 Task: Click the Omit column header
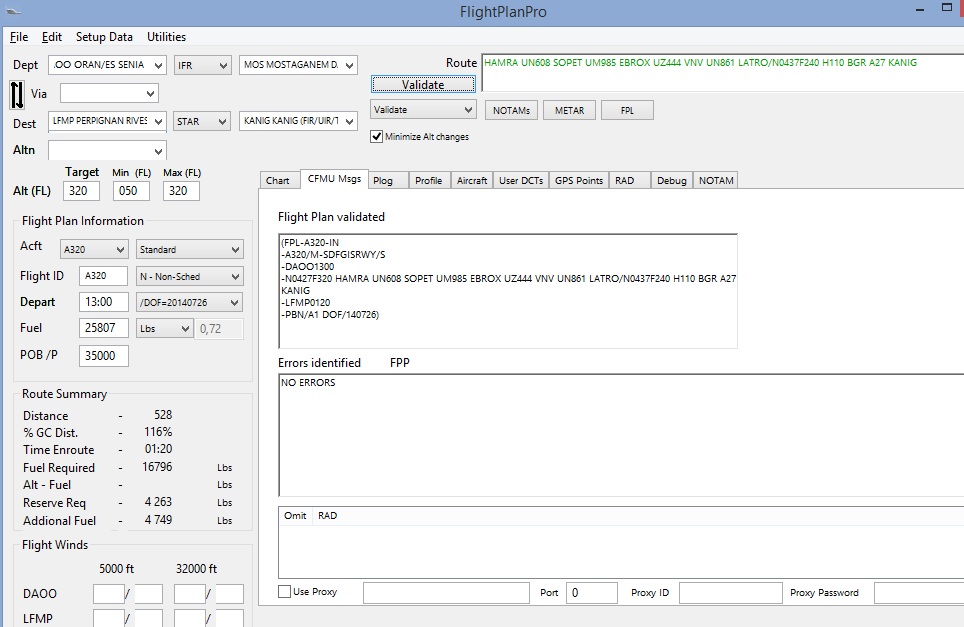(295, 516)
